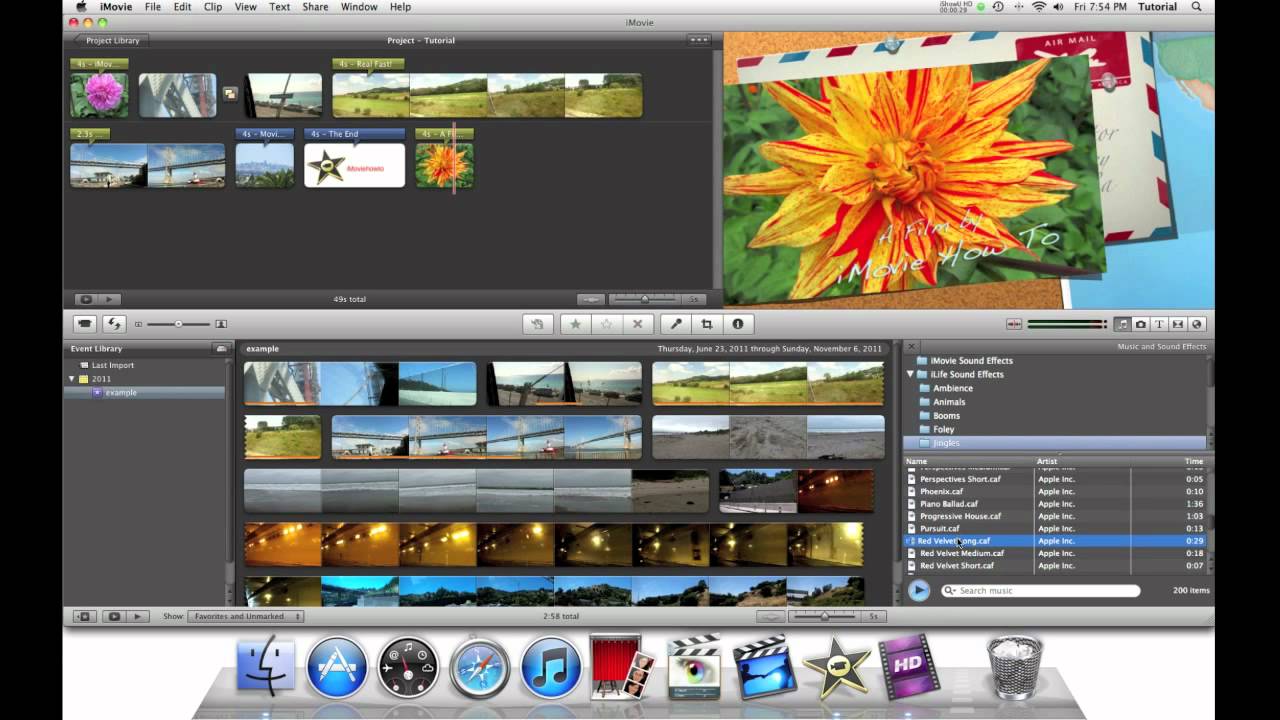
Task: Select the voiceover microphone tool
Action: tap(676, 324)
